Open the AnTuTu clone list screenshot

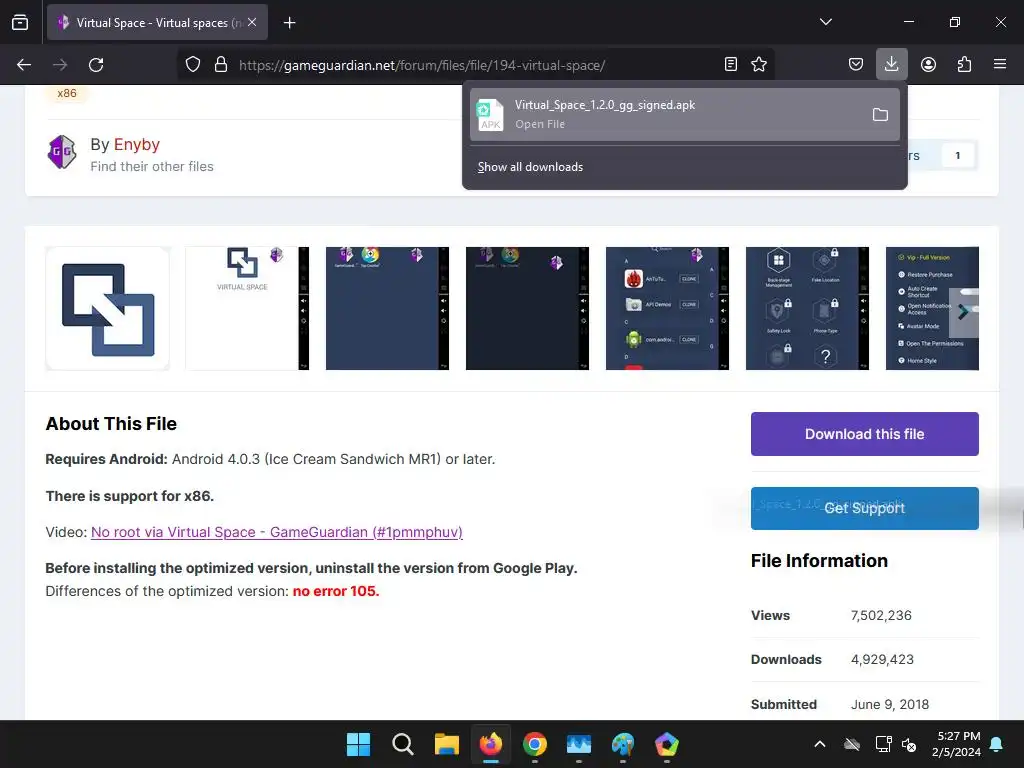667,308
